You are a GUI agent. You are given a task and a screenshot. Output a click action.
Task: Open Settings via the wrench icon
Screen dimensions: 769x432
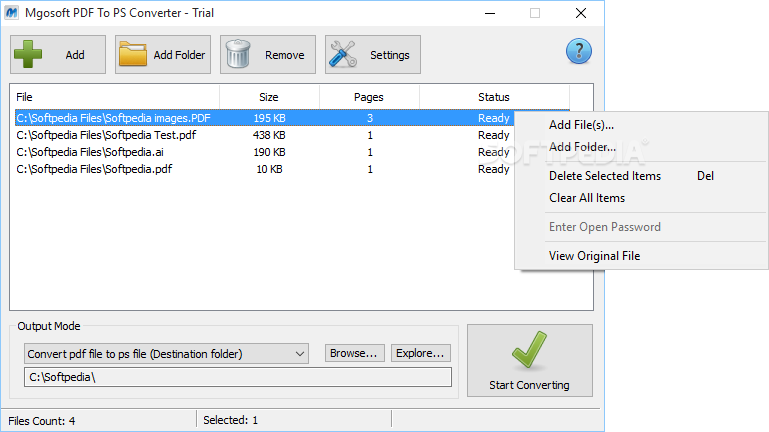(343, 54)
